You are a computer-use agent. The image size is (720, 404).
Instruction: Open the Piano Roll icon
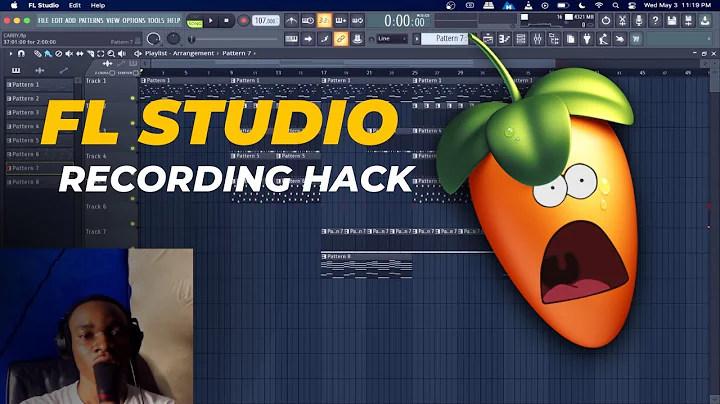(x=504, y=39)
